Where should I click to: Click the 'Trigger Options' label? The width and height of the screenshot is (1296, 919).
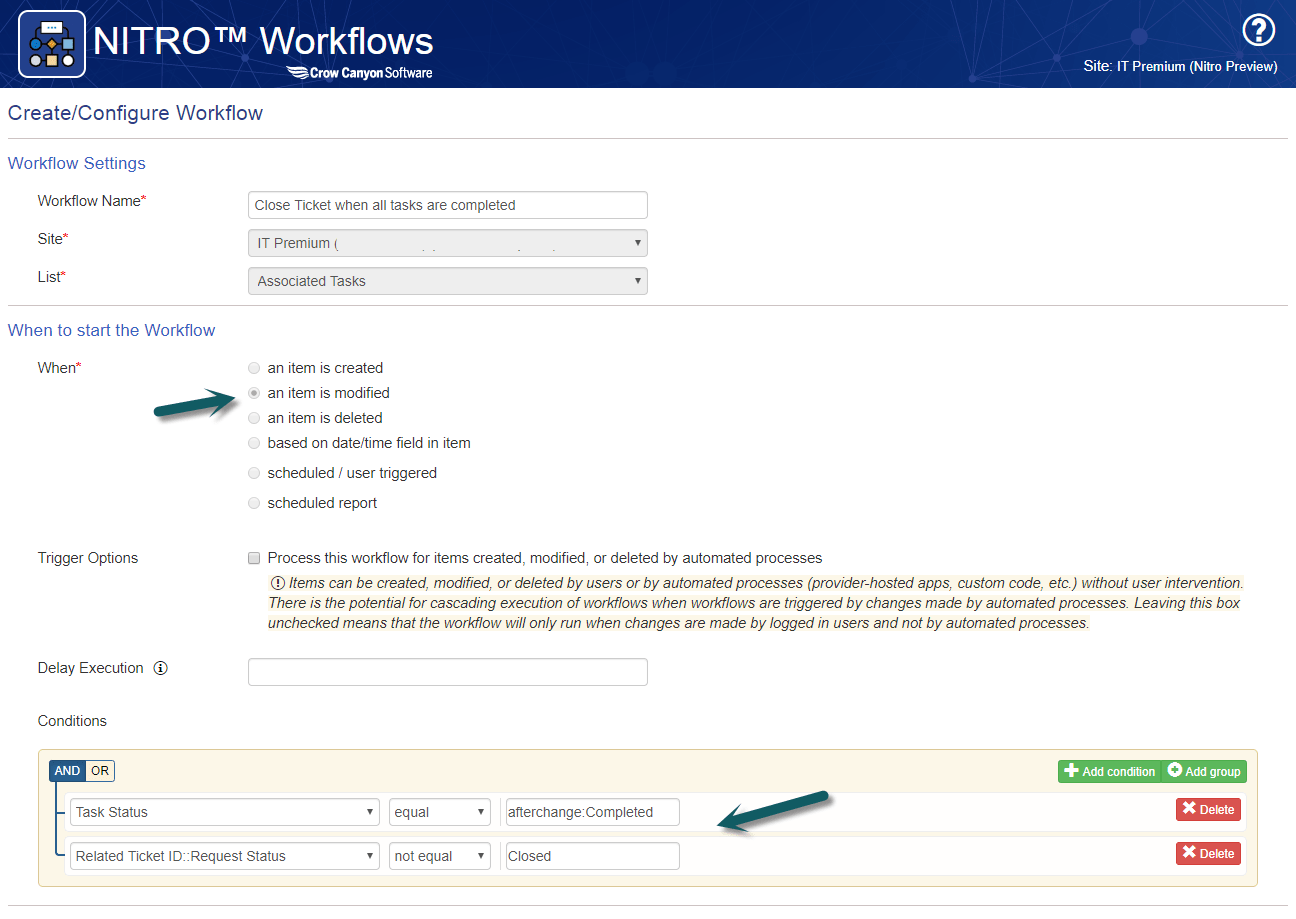click(88, 558)
